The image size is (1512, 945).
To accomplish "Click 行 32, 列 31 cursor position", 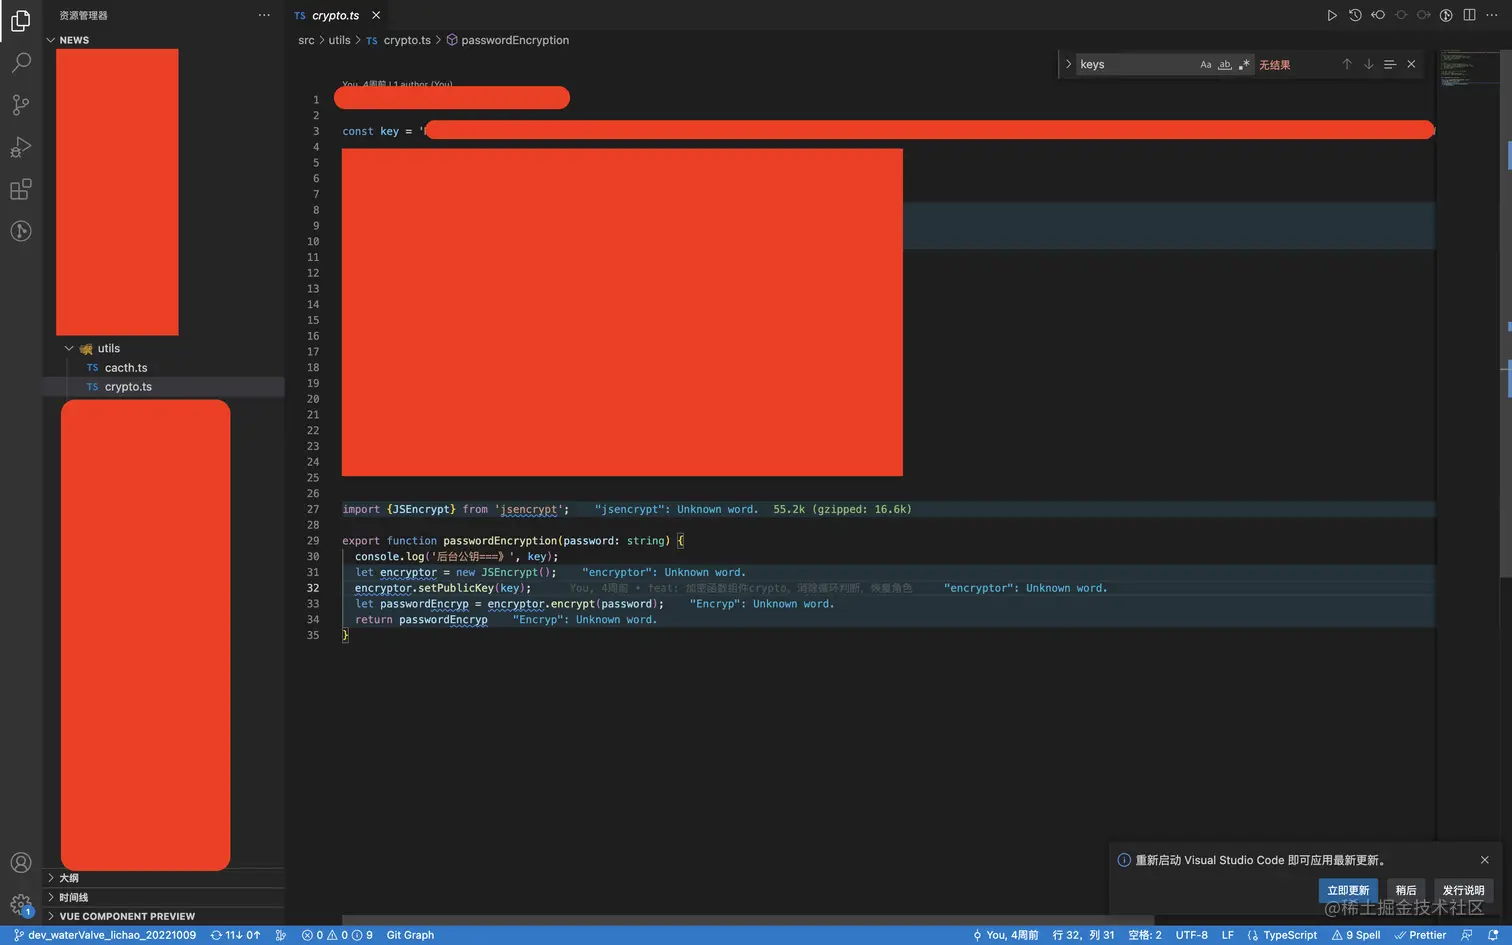I will pos(1083,935).
